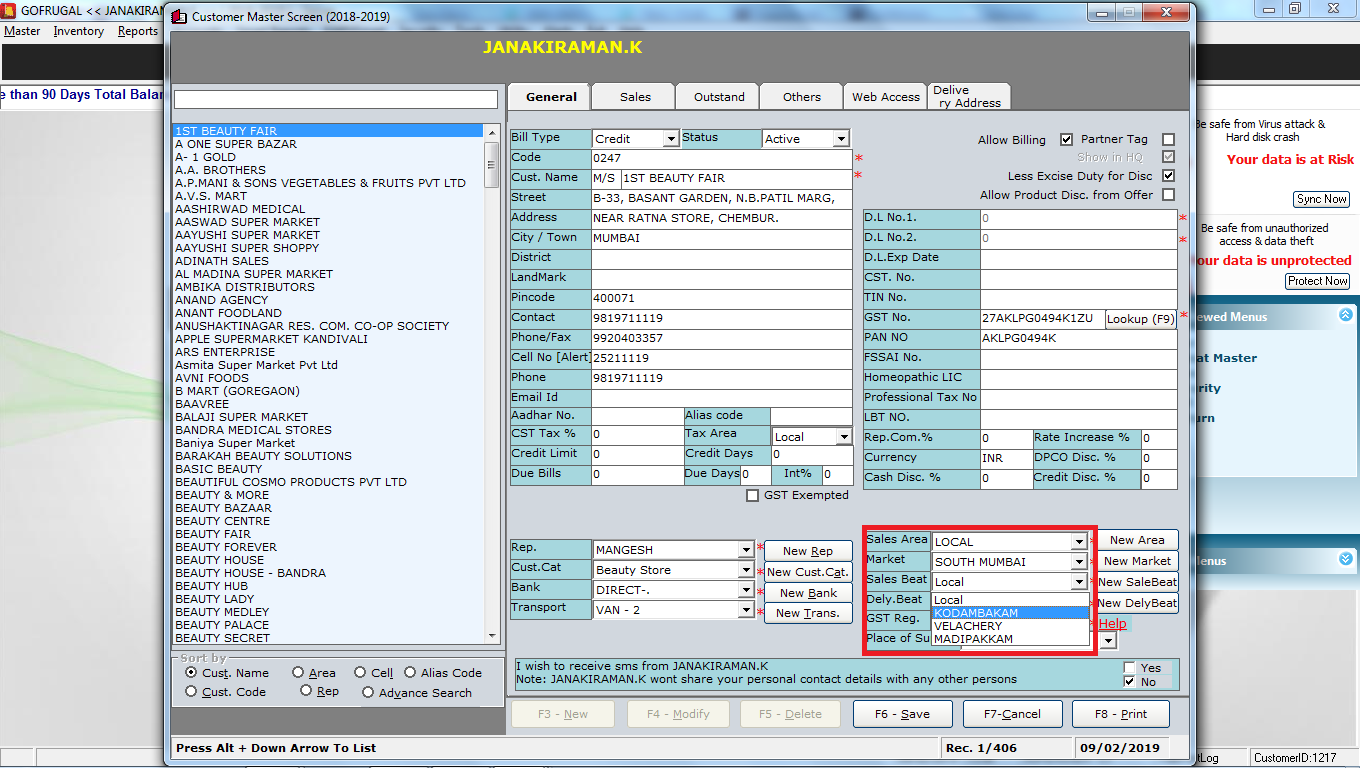Open the Inventory menu
1360x768 pixels.
78,31
